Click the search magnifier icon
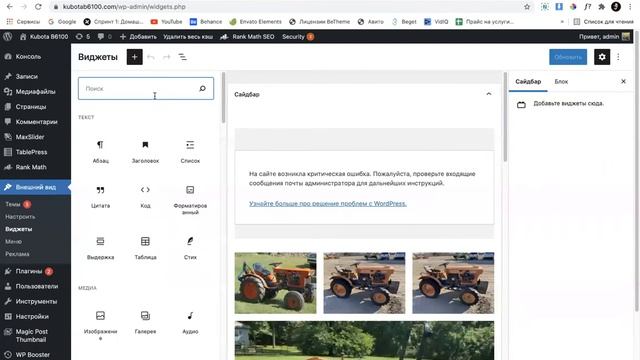This screenshot has width=640, height=360. (202, 89)
